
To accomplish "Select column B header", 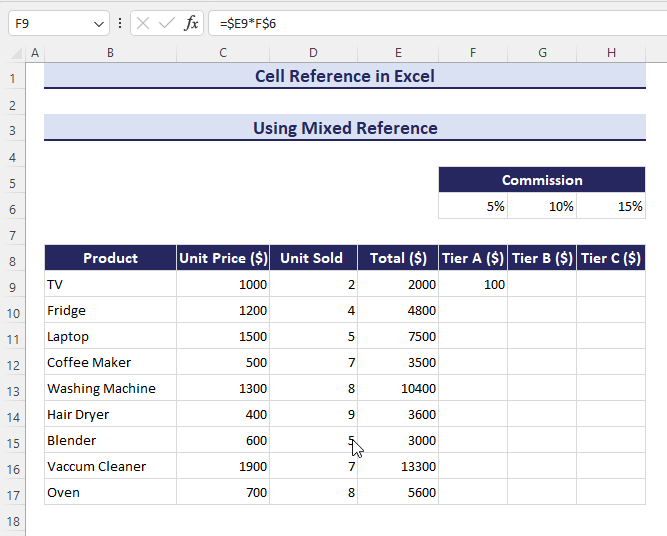I will pyautogui.click(x=110, y=52).
